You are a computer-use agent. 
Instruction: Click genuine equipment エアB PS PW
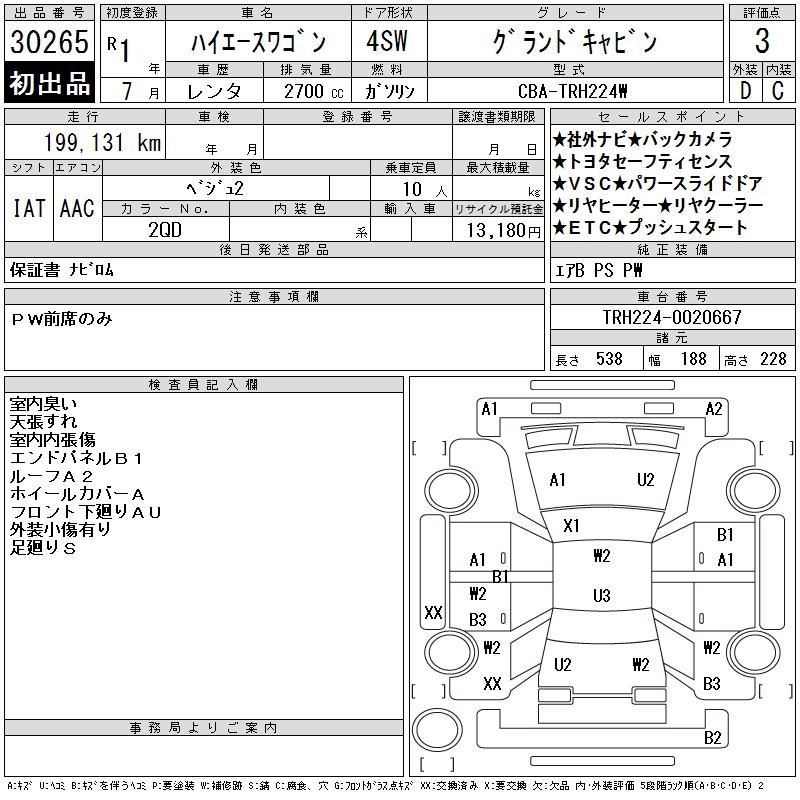[598, 270]
